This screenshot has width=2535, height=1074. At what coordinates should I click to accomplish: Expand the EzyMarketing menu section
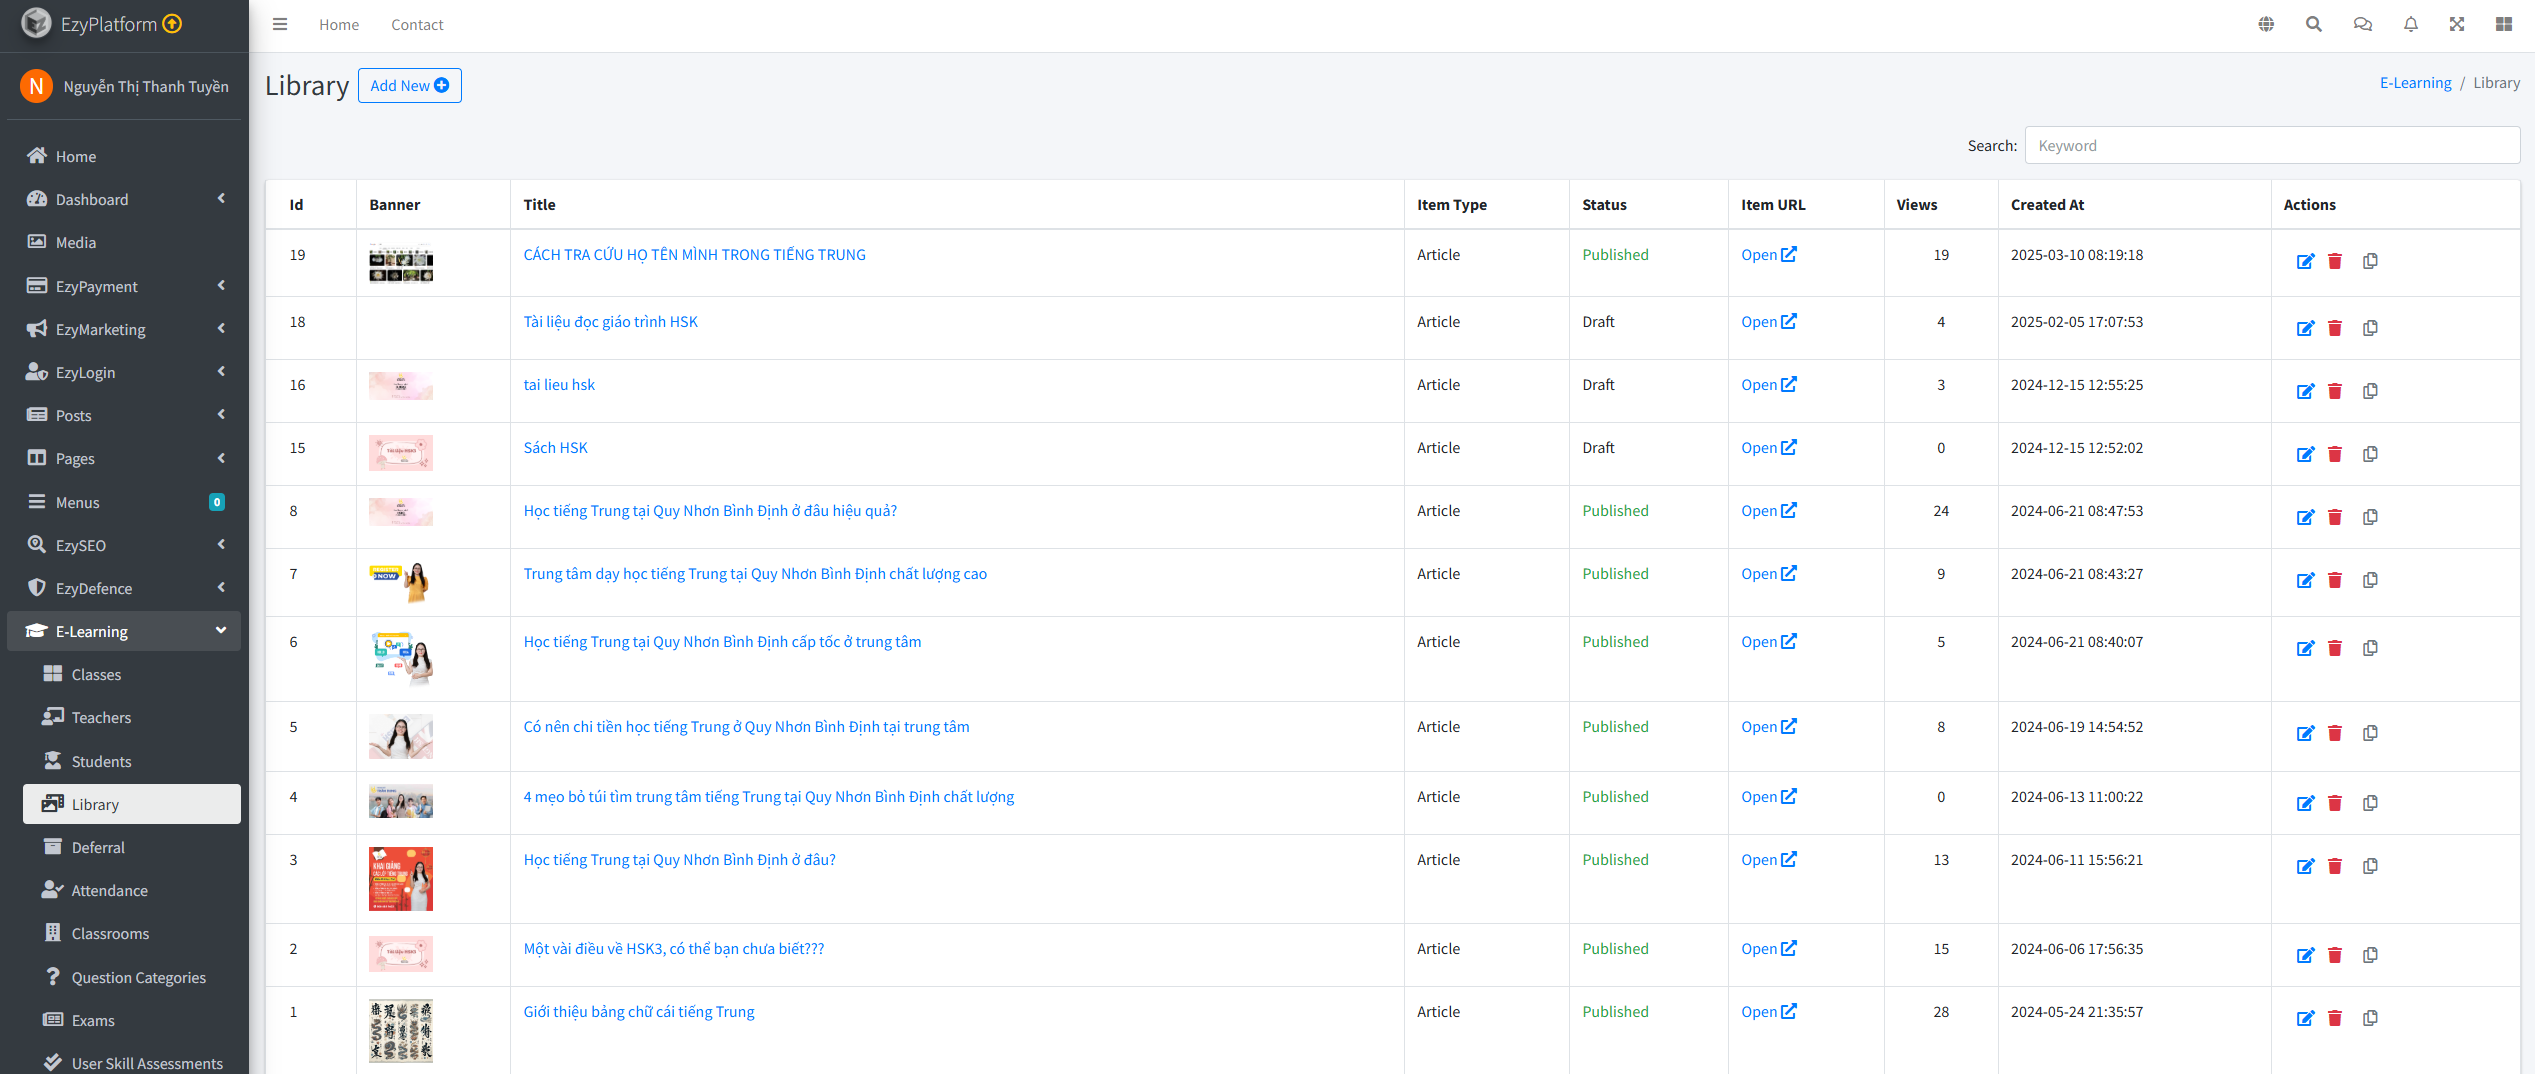(x=124, y=329)
